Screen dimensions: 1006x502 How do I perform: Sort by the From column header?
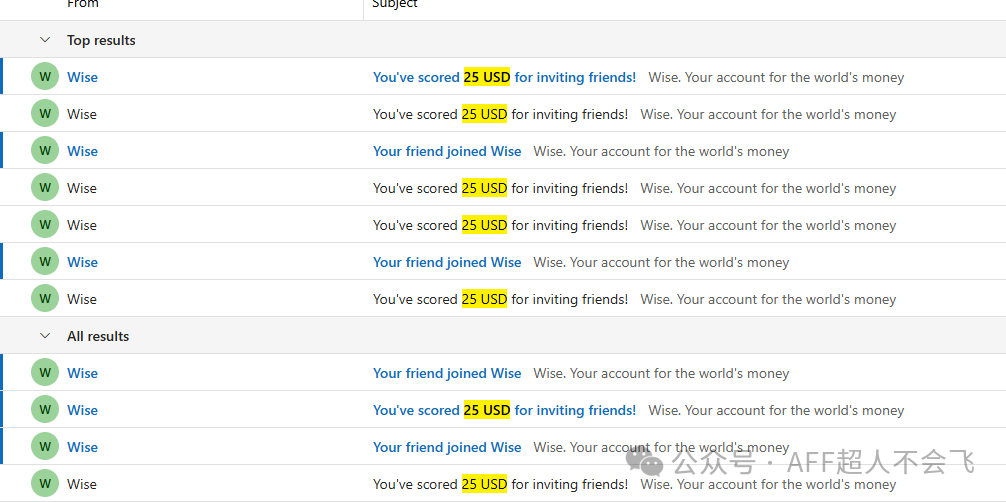(x=83, y=4)
